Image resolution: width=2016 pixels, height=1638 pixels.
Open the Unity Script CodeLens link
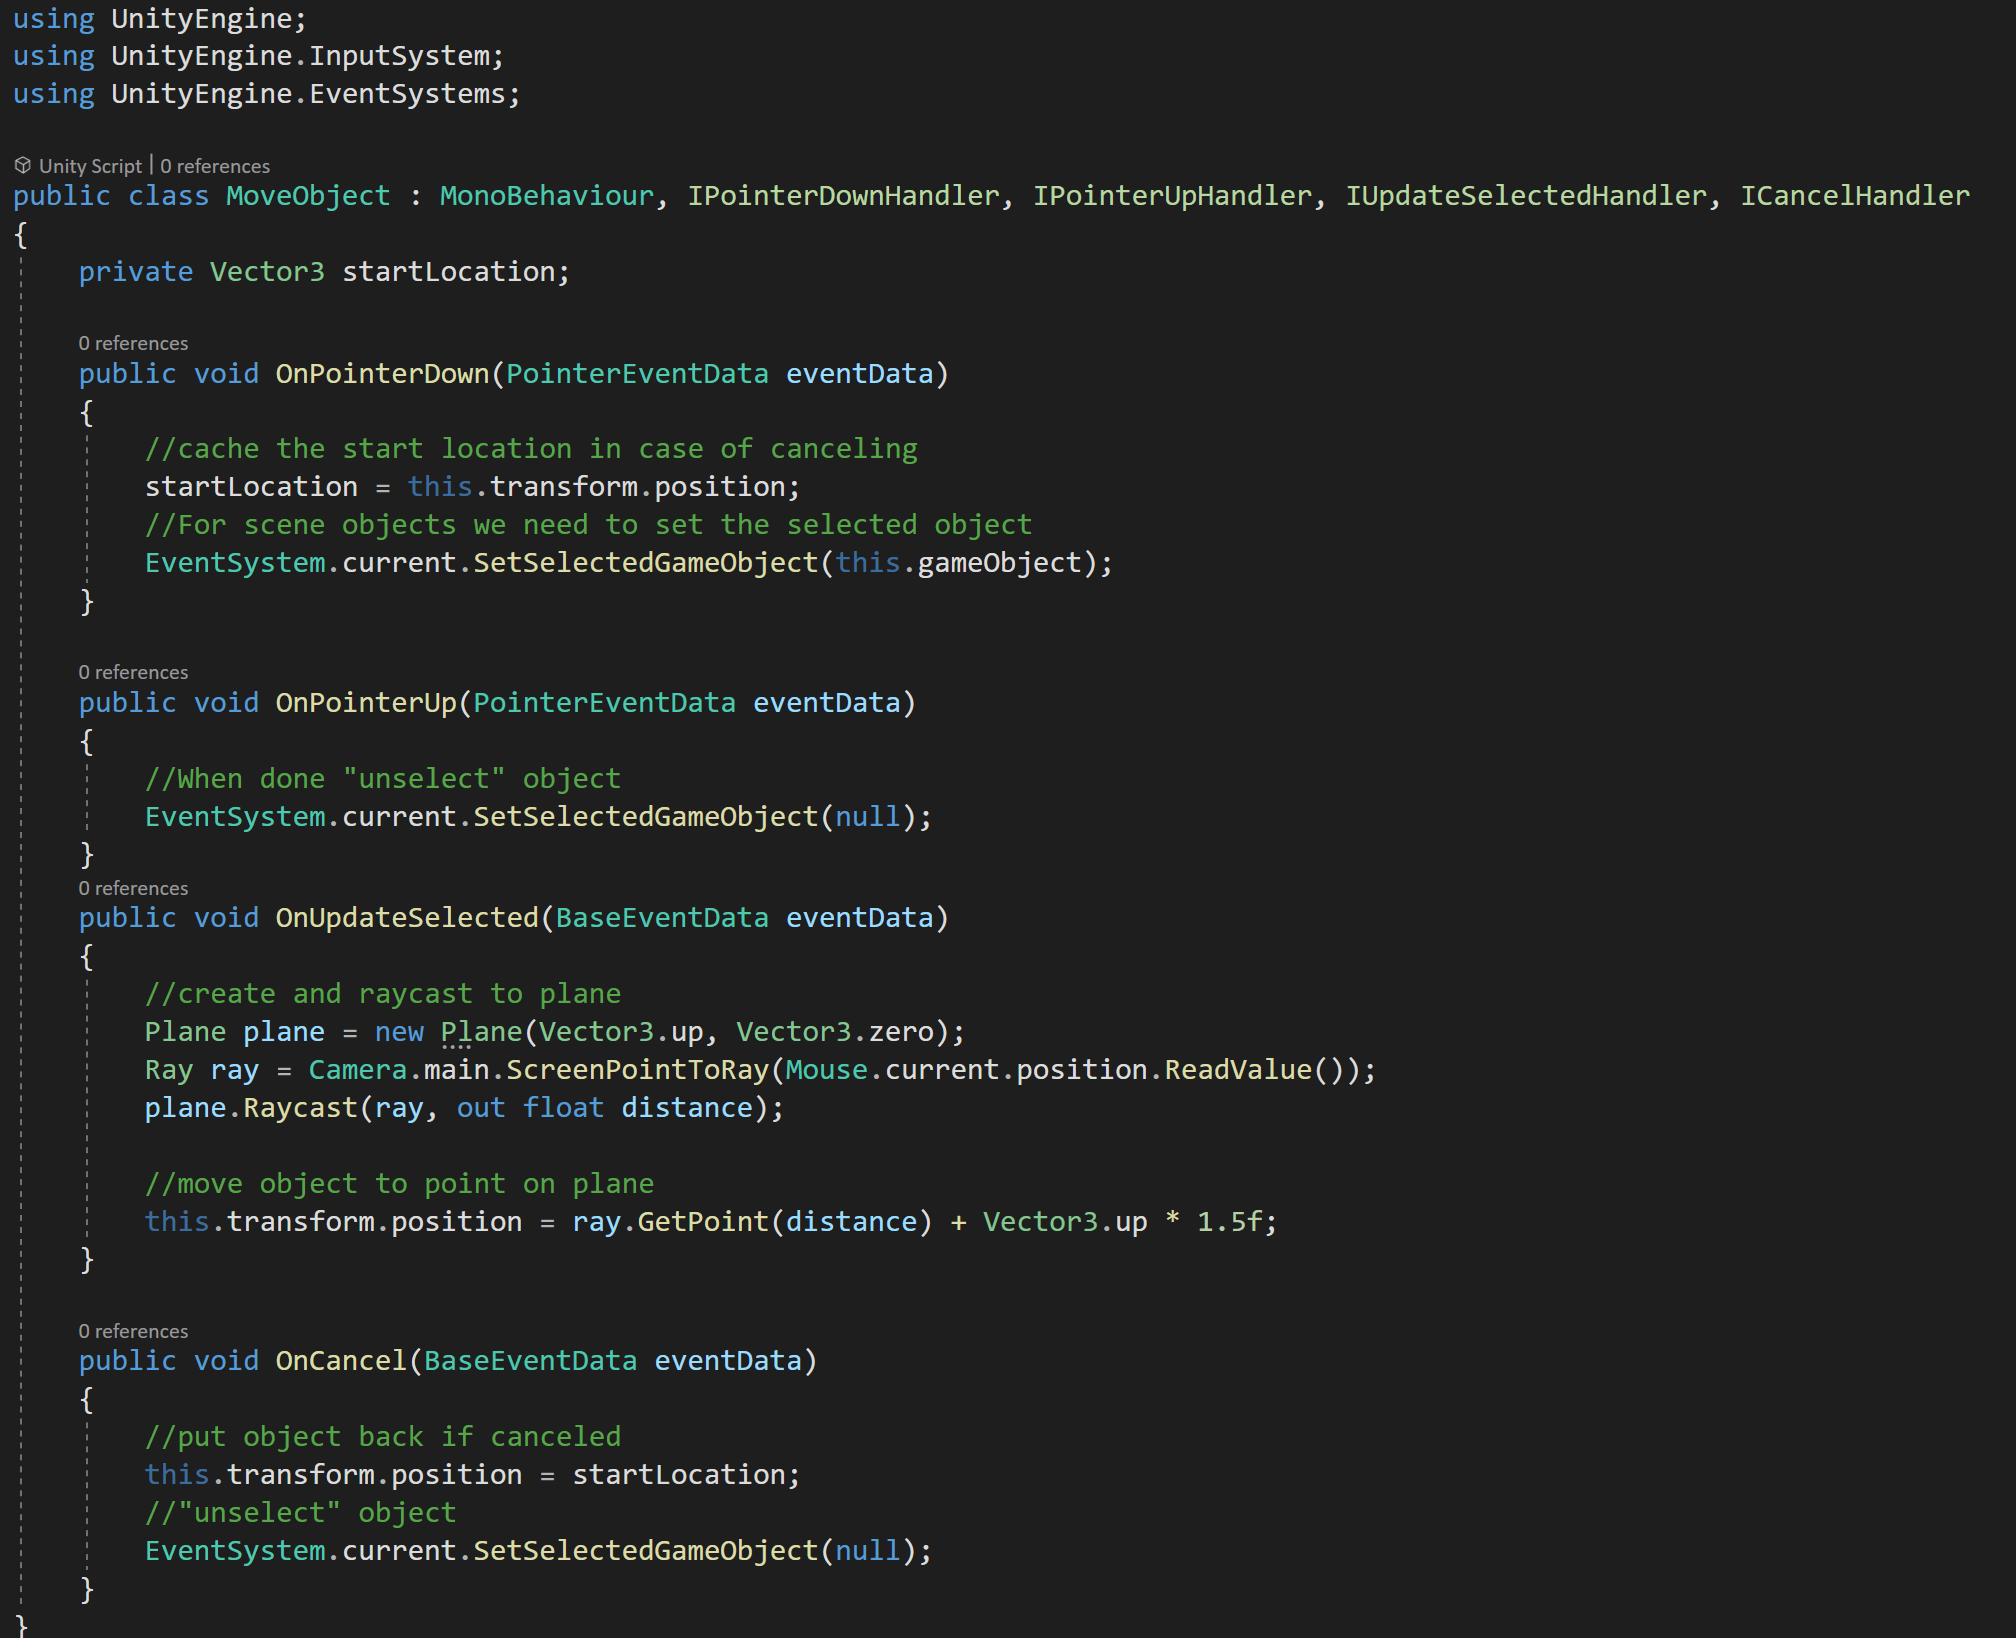[x=90, y=165]
